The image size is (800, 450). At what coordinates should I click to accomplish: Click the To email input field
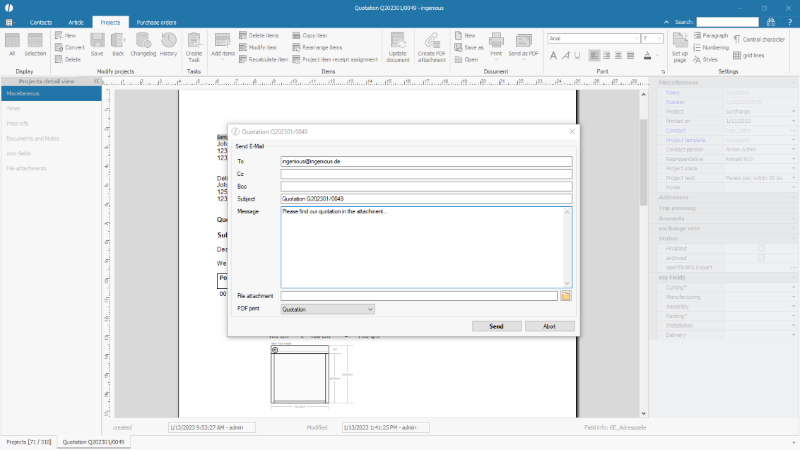pos(426,161)
